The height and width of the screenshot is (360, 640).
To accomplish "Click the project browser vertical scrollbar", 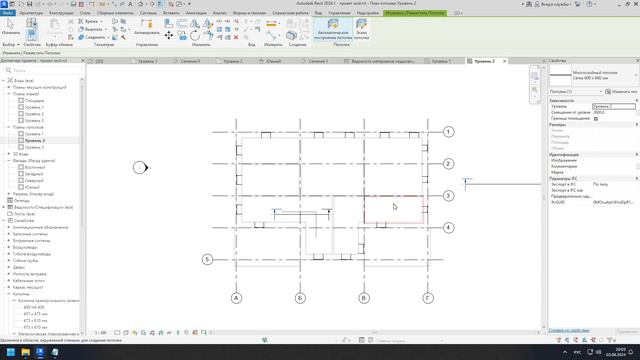I will click(x=82, y=206).
